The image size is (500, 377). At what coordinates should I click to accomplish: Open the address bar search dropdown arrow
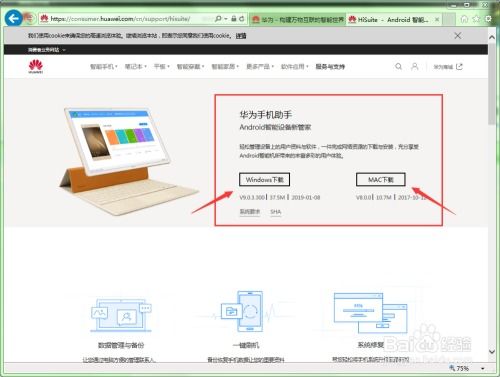pyautogui.click(x=226, y=19)
